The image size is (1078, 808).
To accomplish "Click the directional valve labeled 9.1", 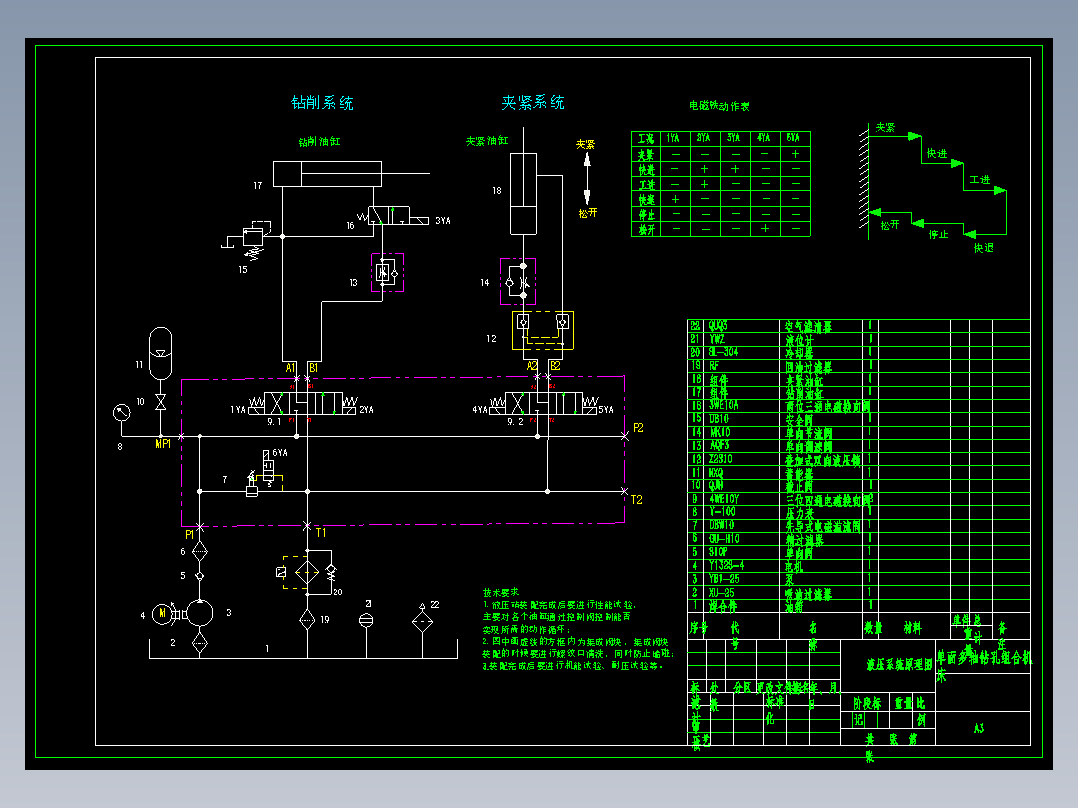I will [303, 404].
